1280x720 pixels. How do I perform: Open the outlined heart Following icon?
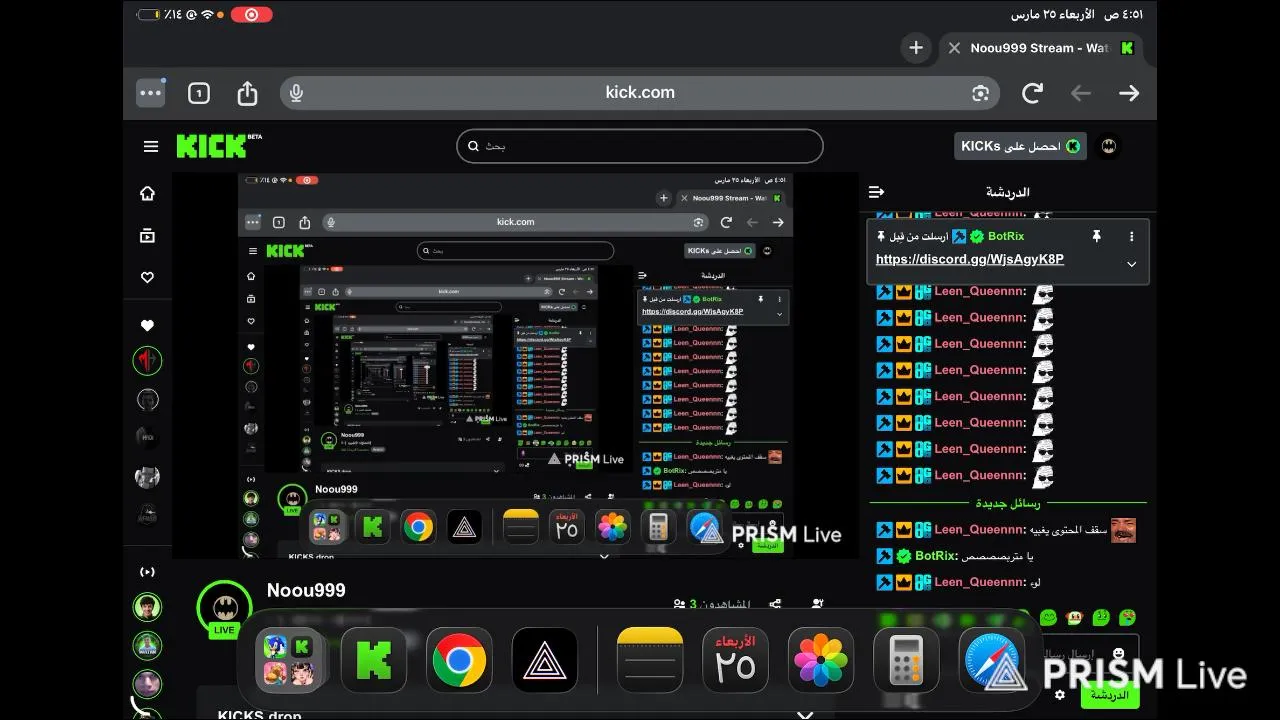(x=147, y=277)
